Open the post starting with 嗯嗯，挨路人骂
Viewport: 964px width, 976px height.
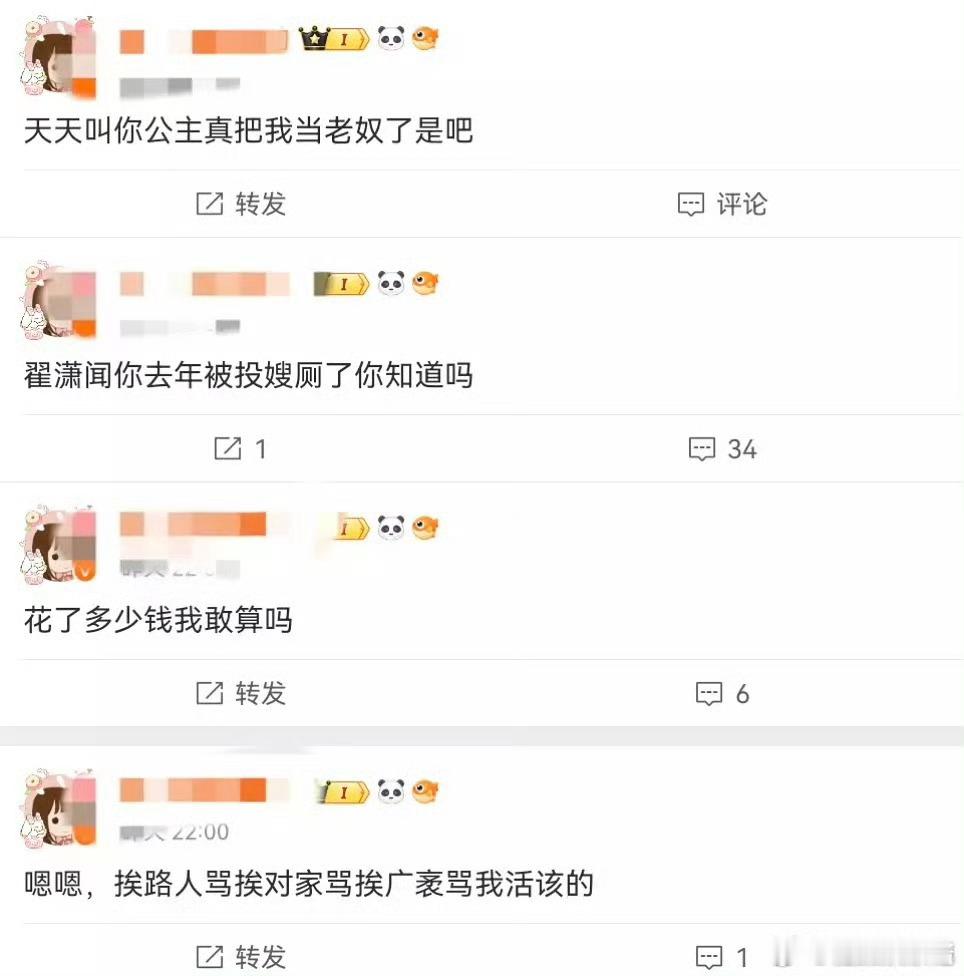click(x=309, y=884)
